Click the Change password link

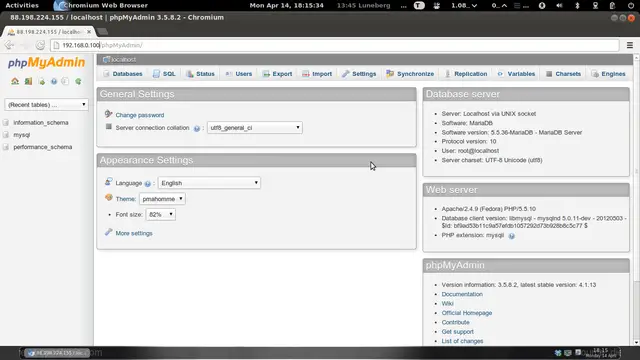(140, 115)
